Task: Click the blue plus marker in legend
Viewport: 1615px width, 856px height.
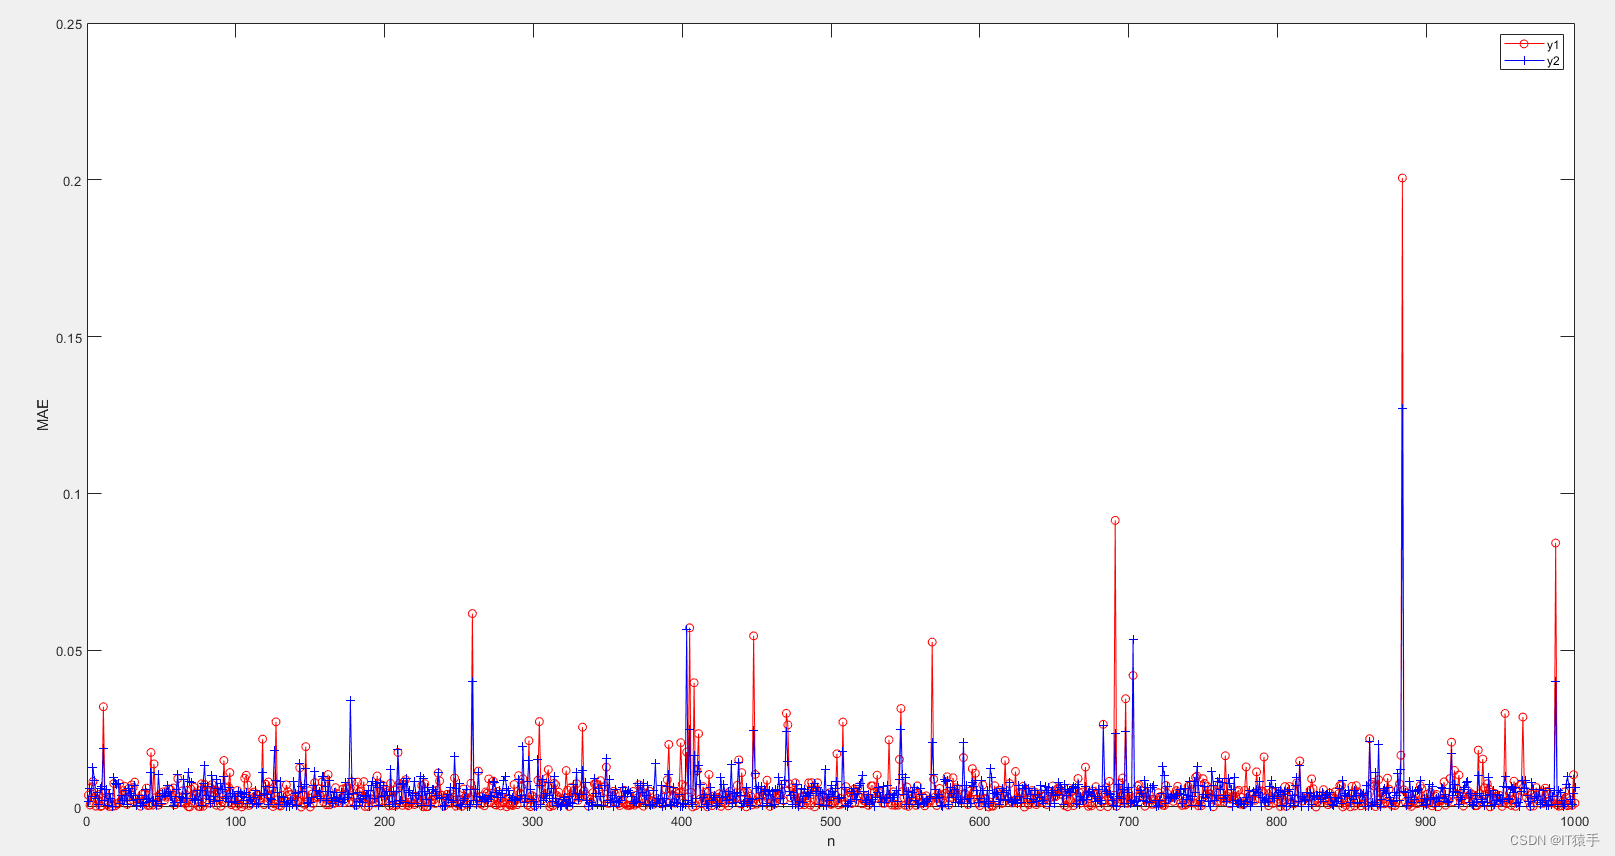Action: tap(1524, 61)
